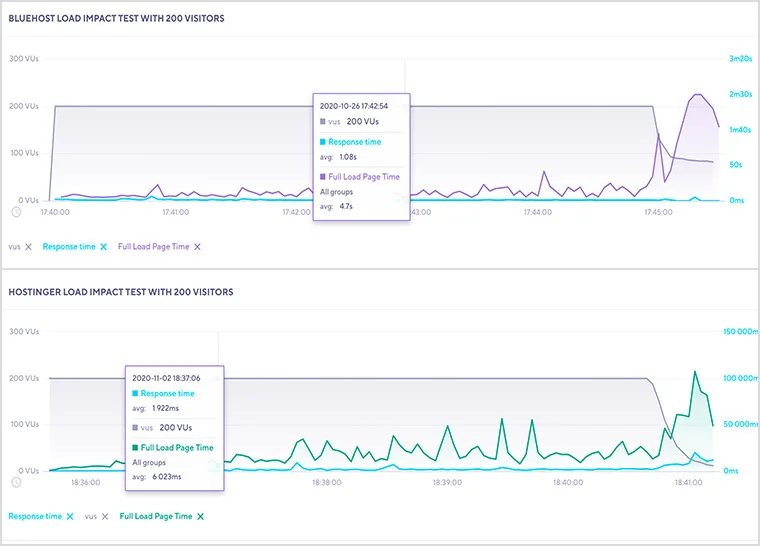Click the 17:45:00 time label on the Bluehost axis
The height and width of the screenshot is (546, 760).
[x=658, y=212]
